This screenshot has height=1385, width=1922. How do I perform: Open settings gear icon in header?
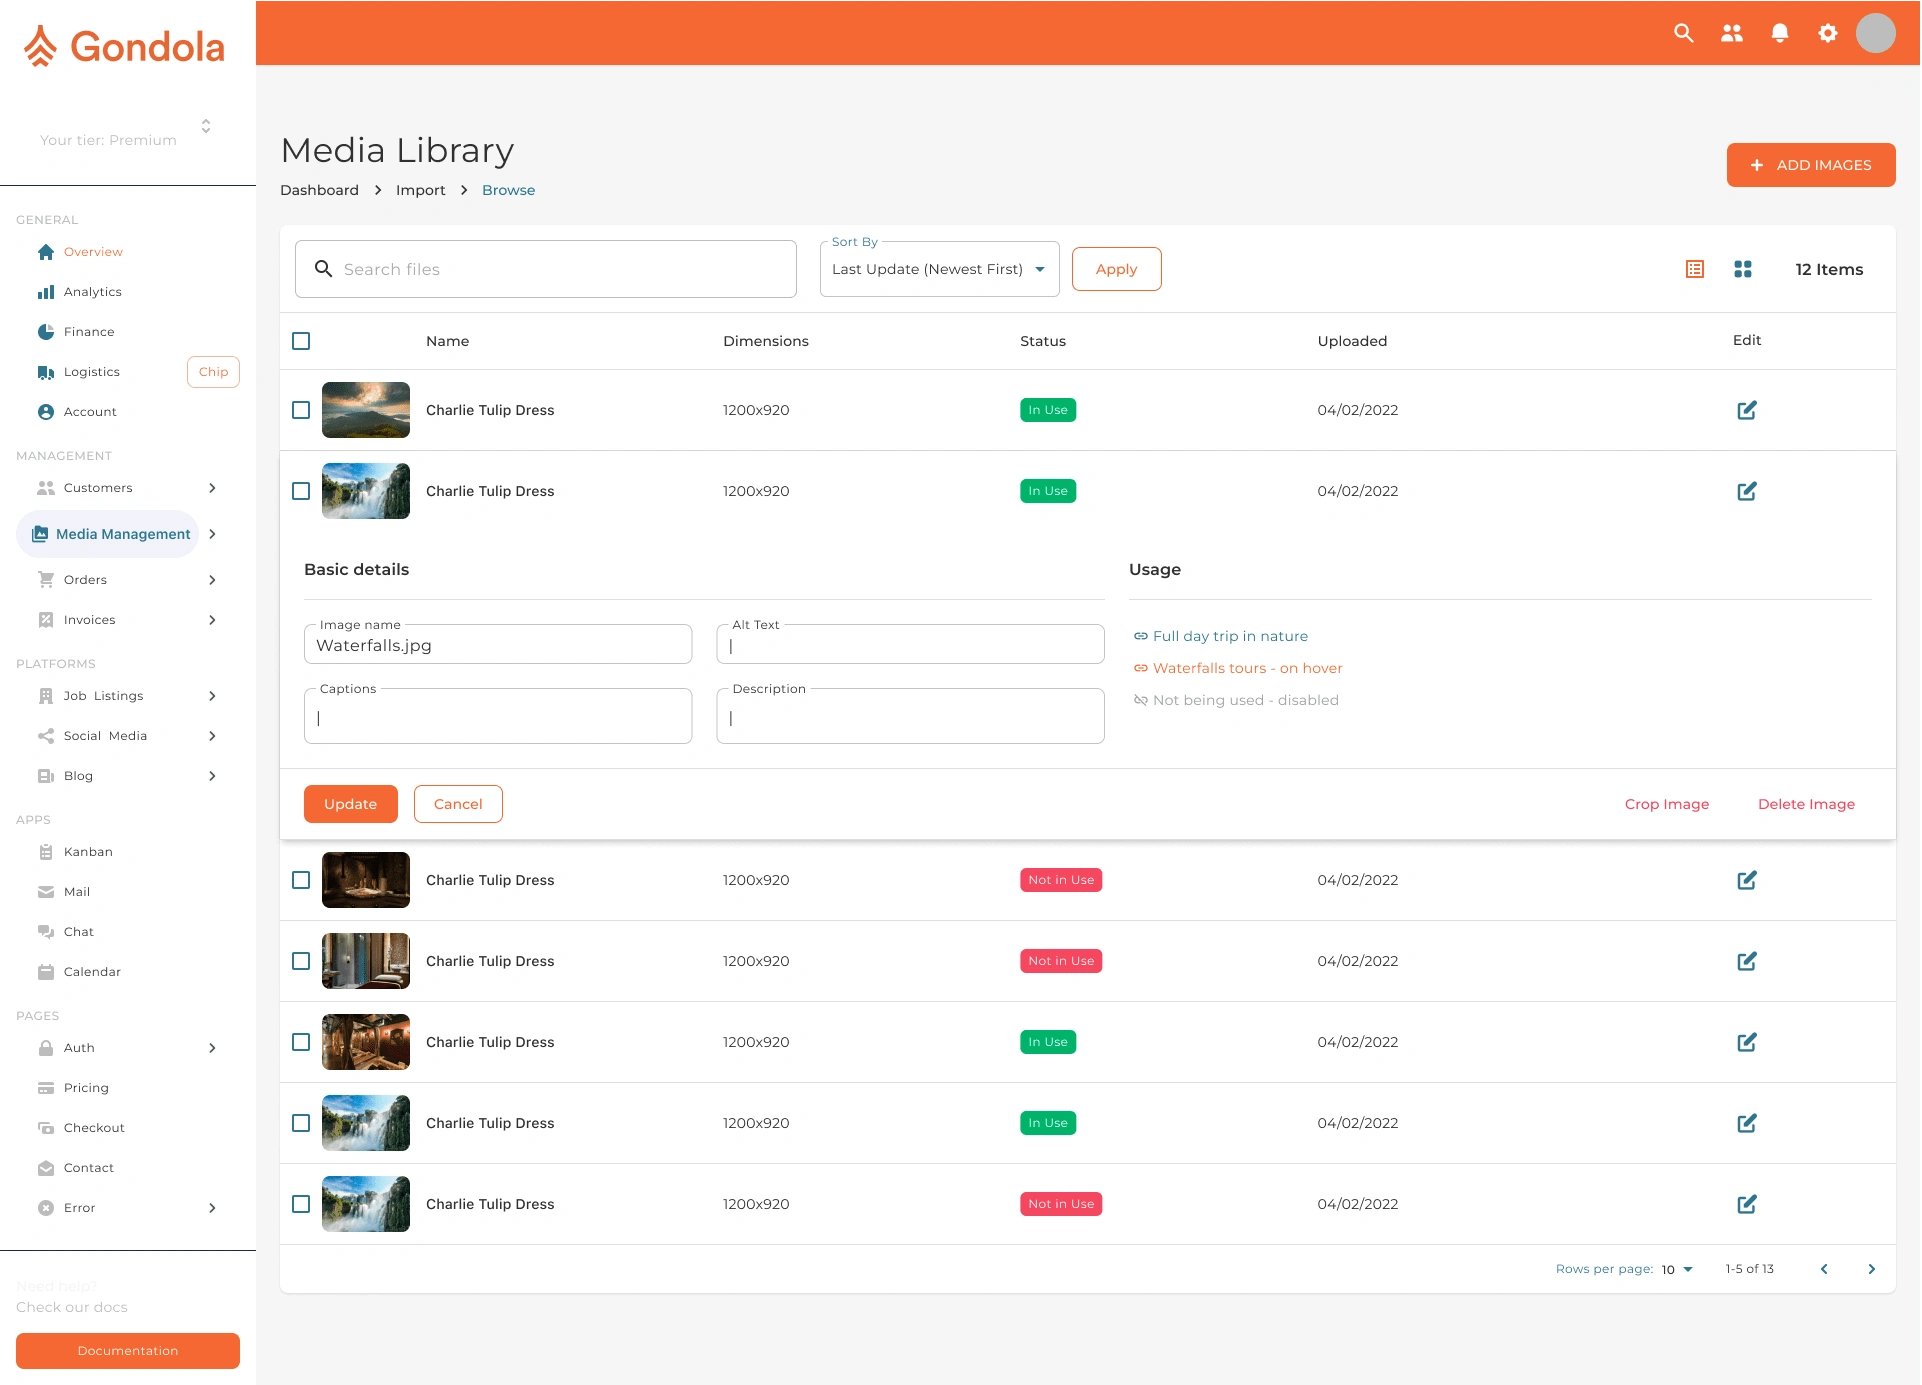pos(1827,33)
